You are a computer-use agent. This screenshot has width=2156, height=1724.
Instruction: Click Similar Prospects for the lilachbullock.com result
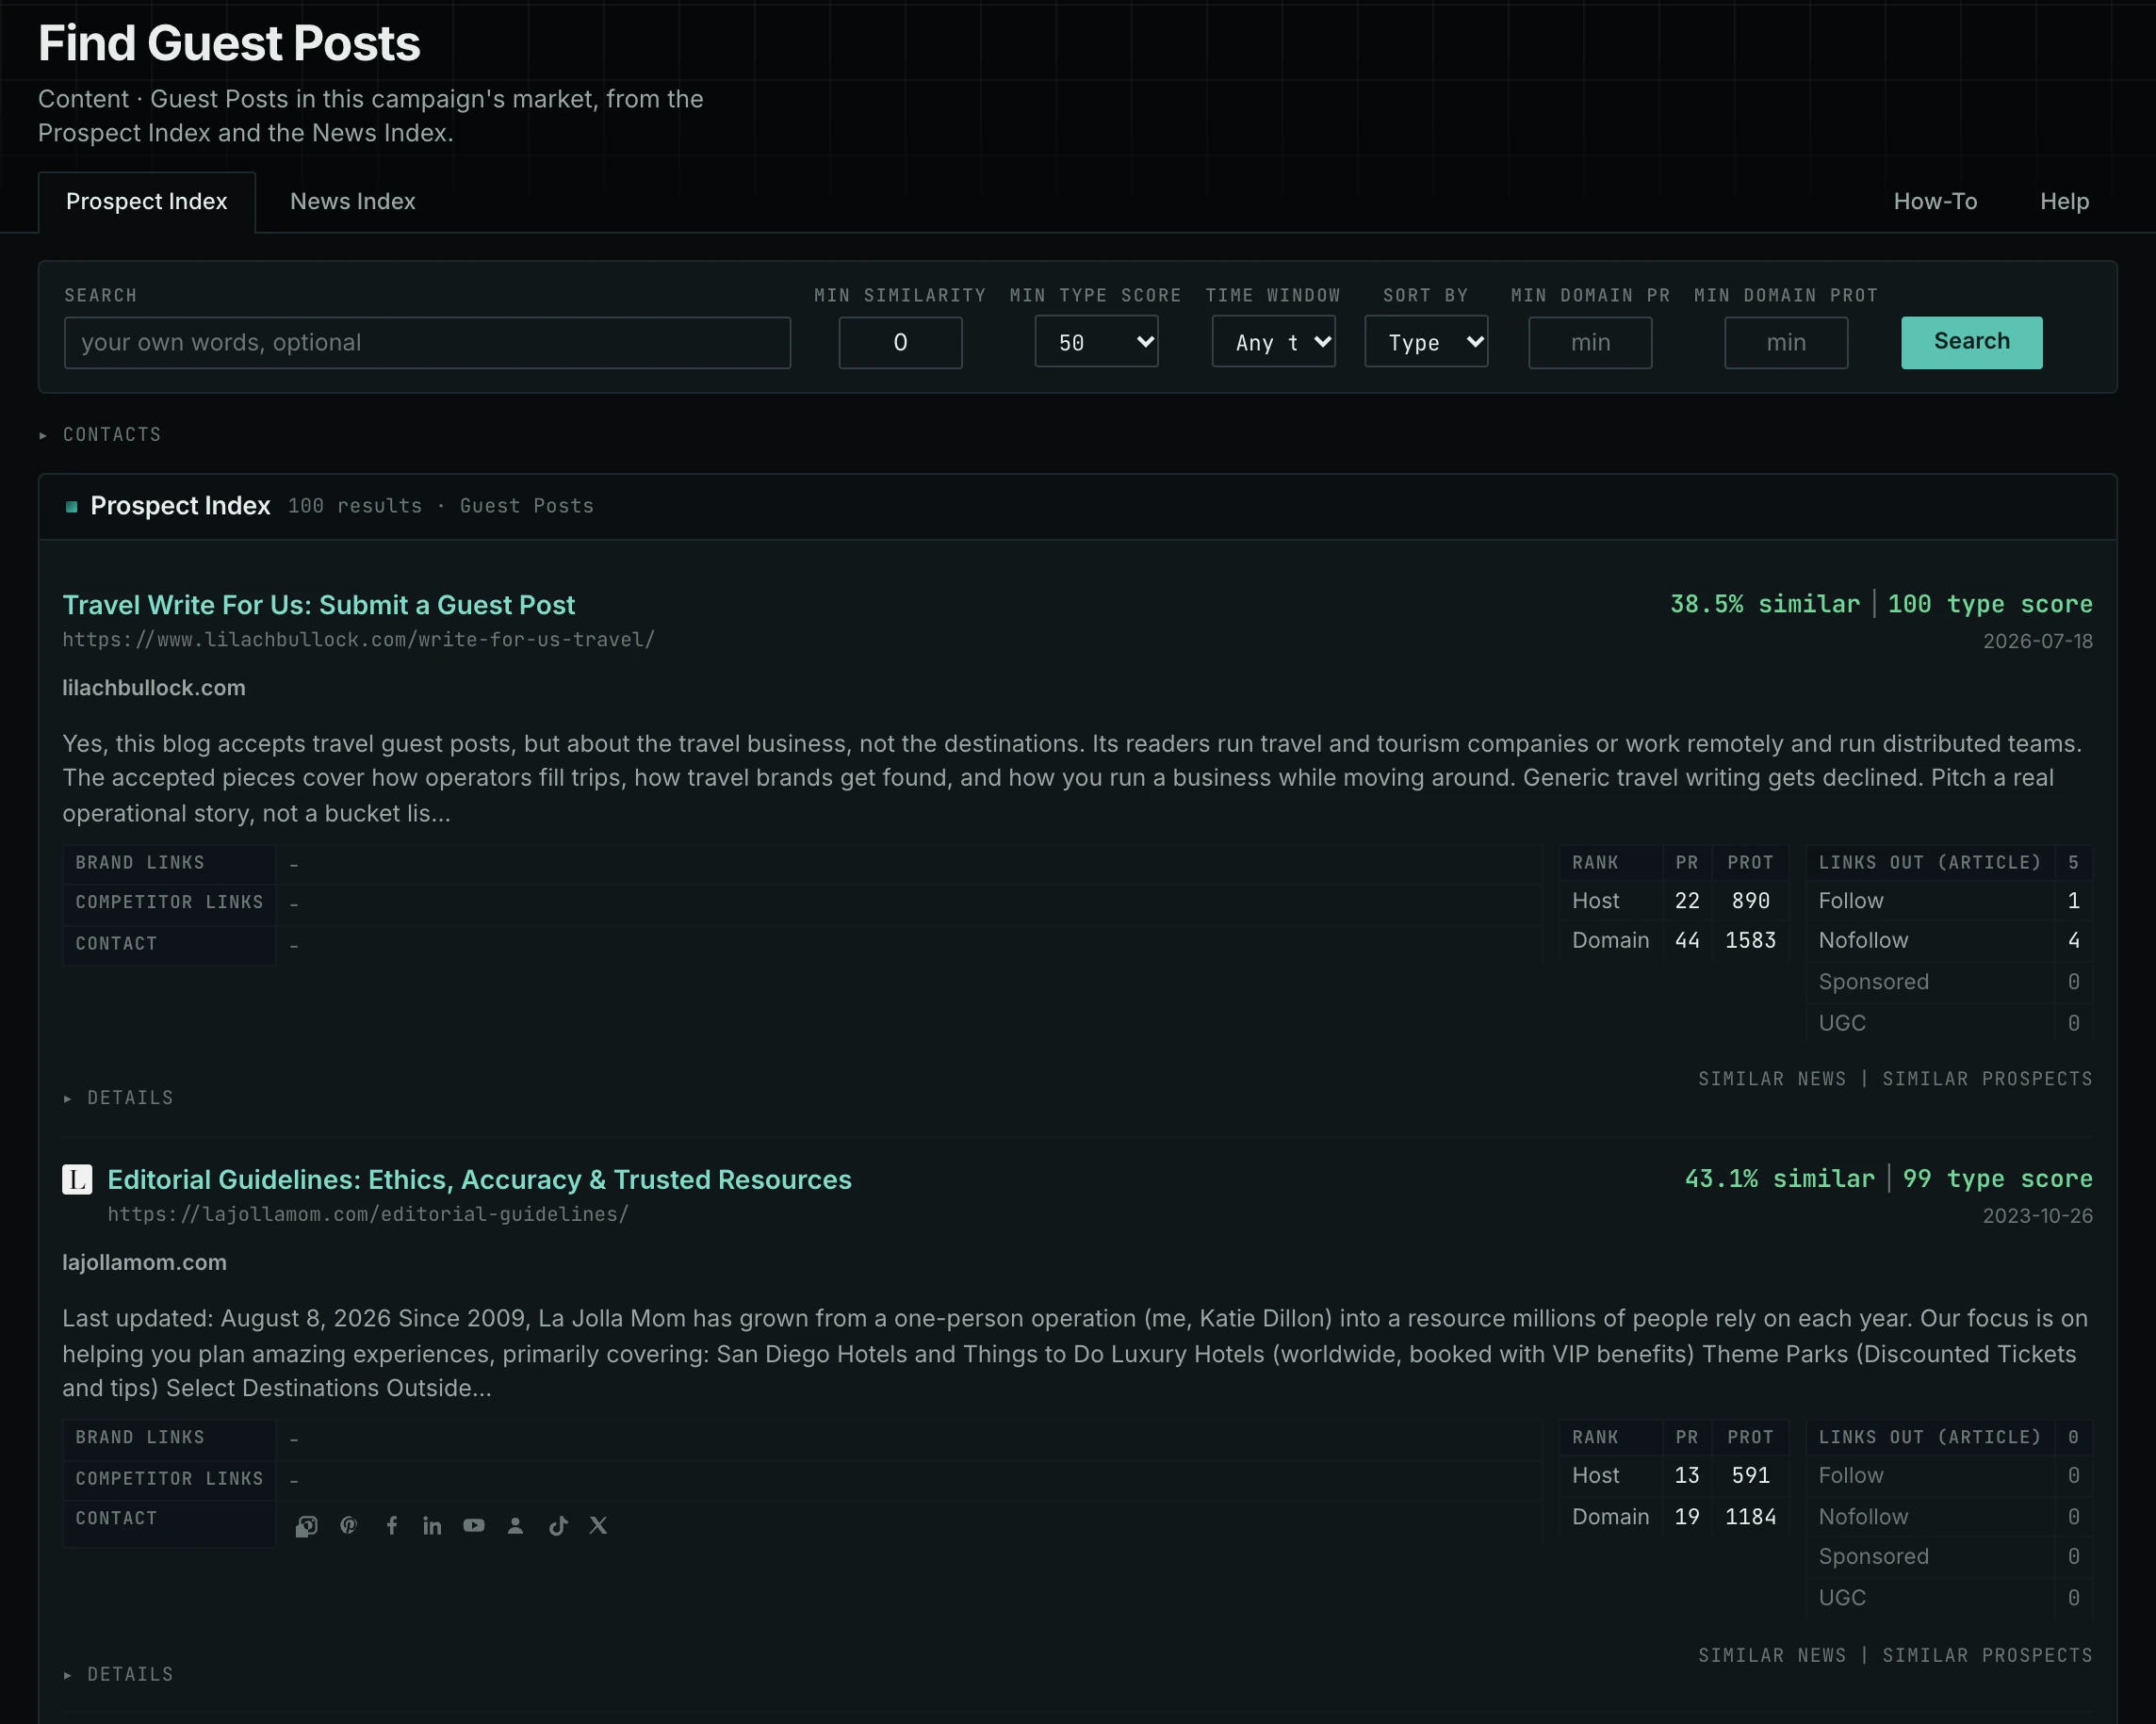point(1987,1078)
